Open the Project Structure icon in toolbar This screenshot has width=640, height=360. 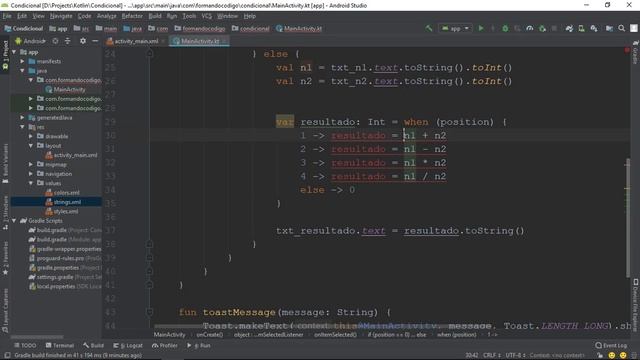(x=609, y=28)
